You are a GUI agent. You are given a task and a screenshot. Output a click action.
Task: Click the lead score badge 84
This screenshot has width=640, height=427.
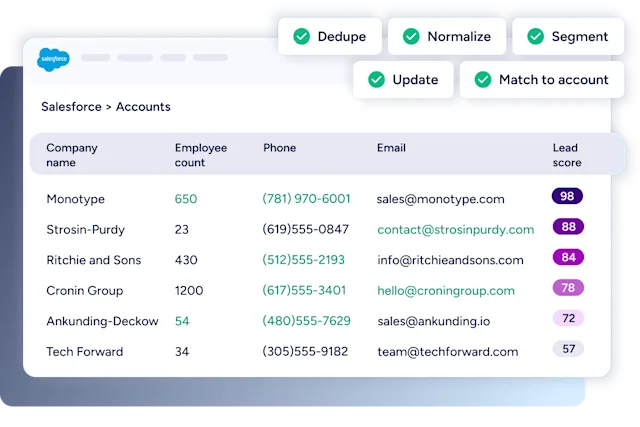pyautogui.click(x=569, y=257)
